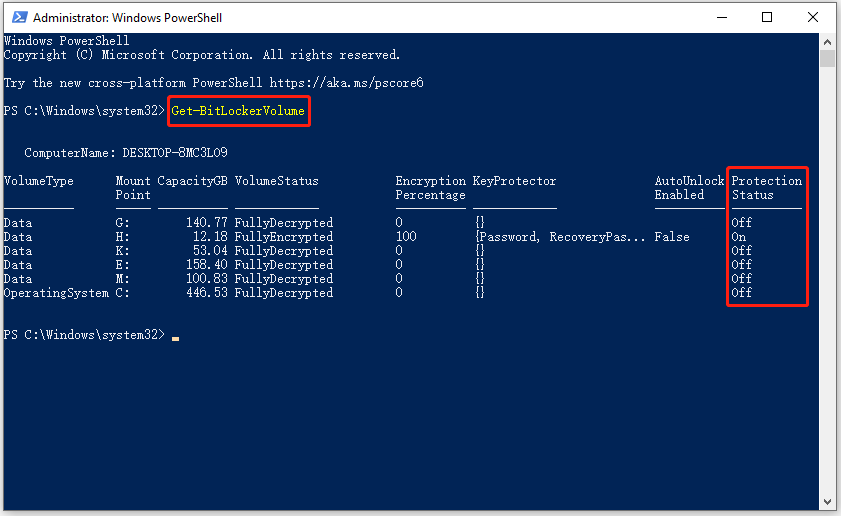Viewport: 841px width, 516px height.
Task: Click the scrollbar up arrow
Action: (x=827, y=41)
